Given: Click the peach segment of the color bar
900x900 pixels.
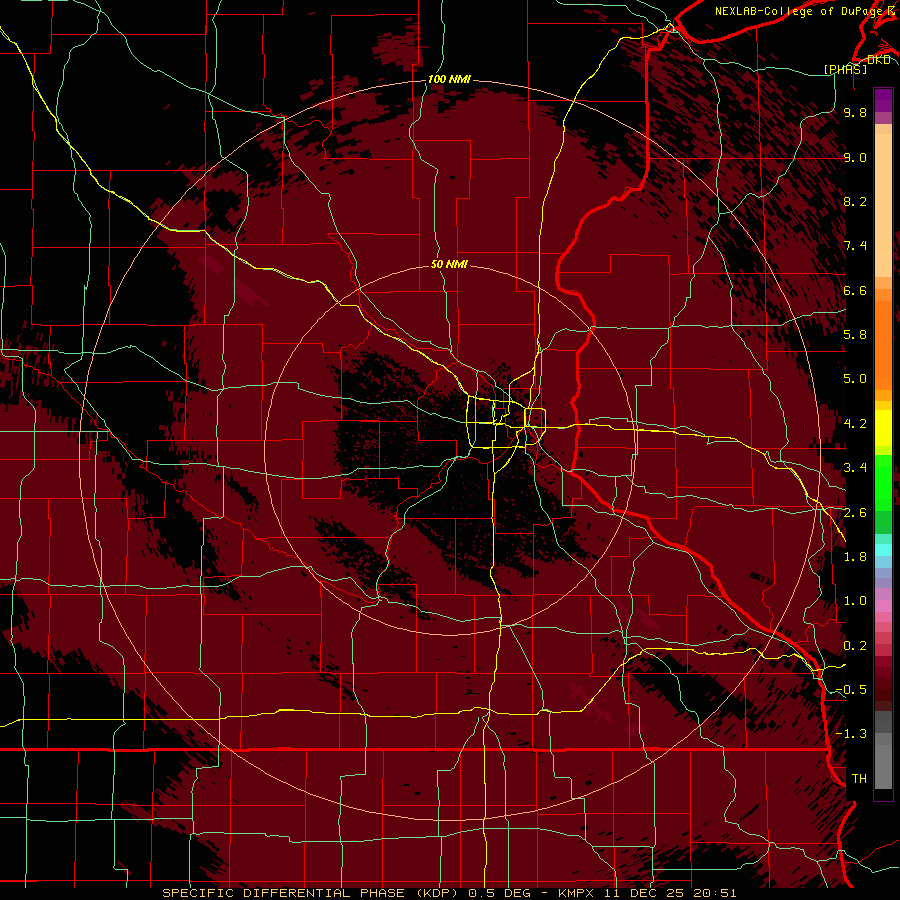Looking at the screenshot, I should (x=883, y=205).
